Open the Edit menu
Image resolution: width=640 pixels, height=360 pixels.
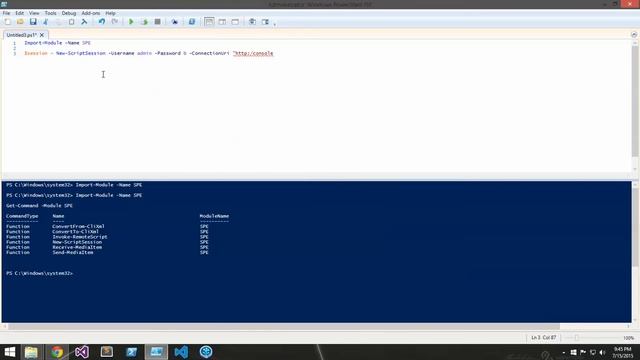pyautogui.click(x=19, y=13)
